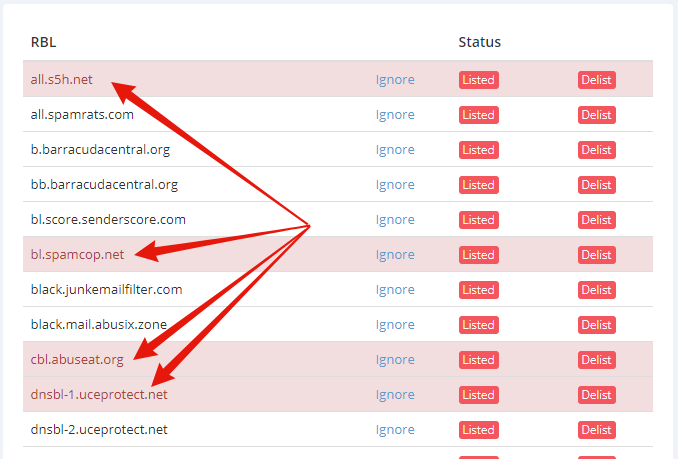Click Listed badge for black.junkemailfilter.com
The width and height of the screenshot is (678, 459).
coord(479,290)
